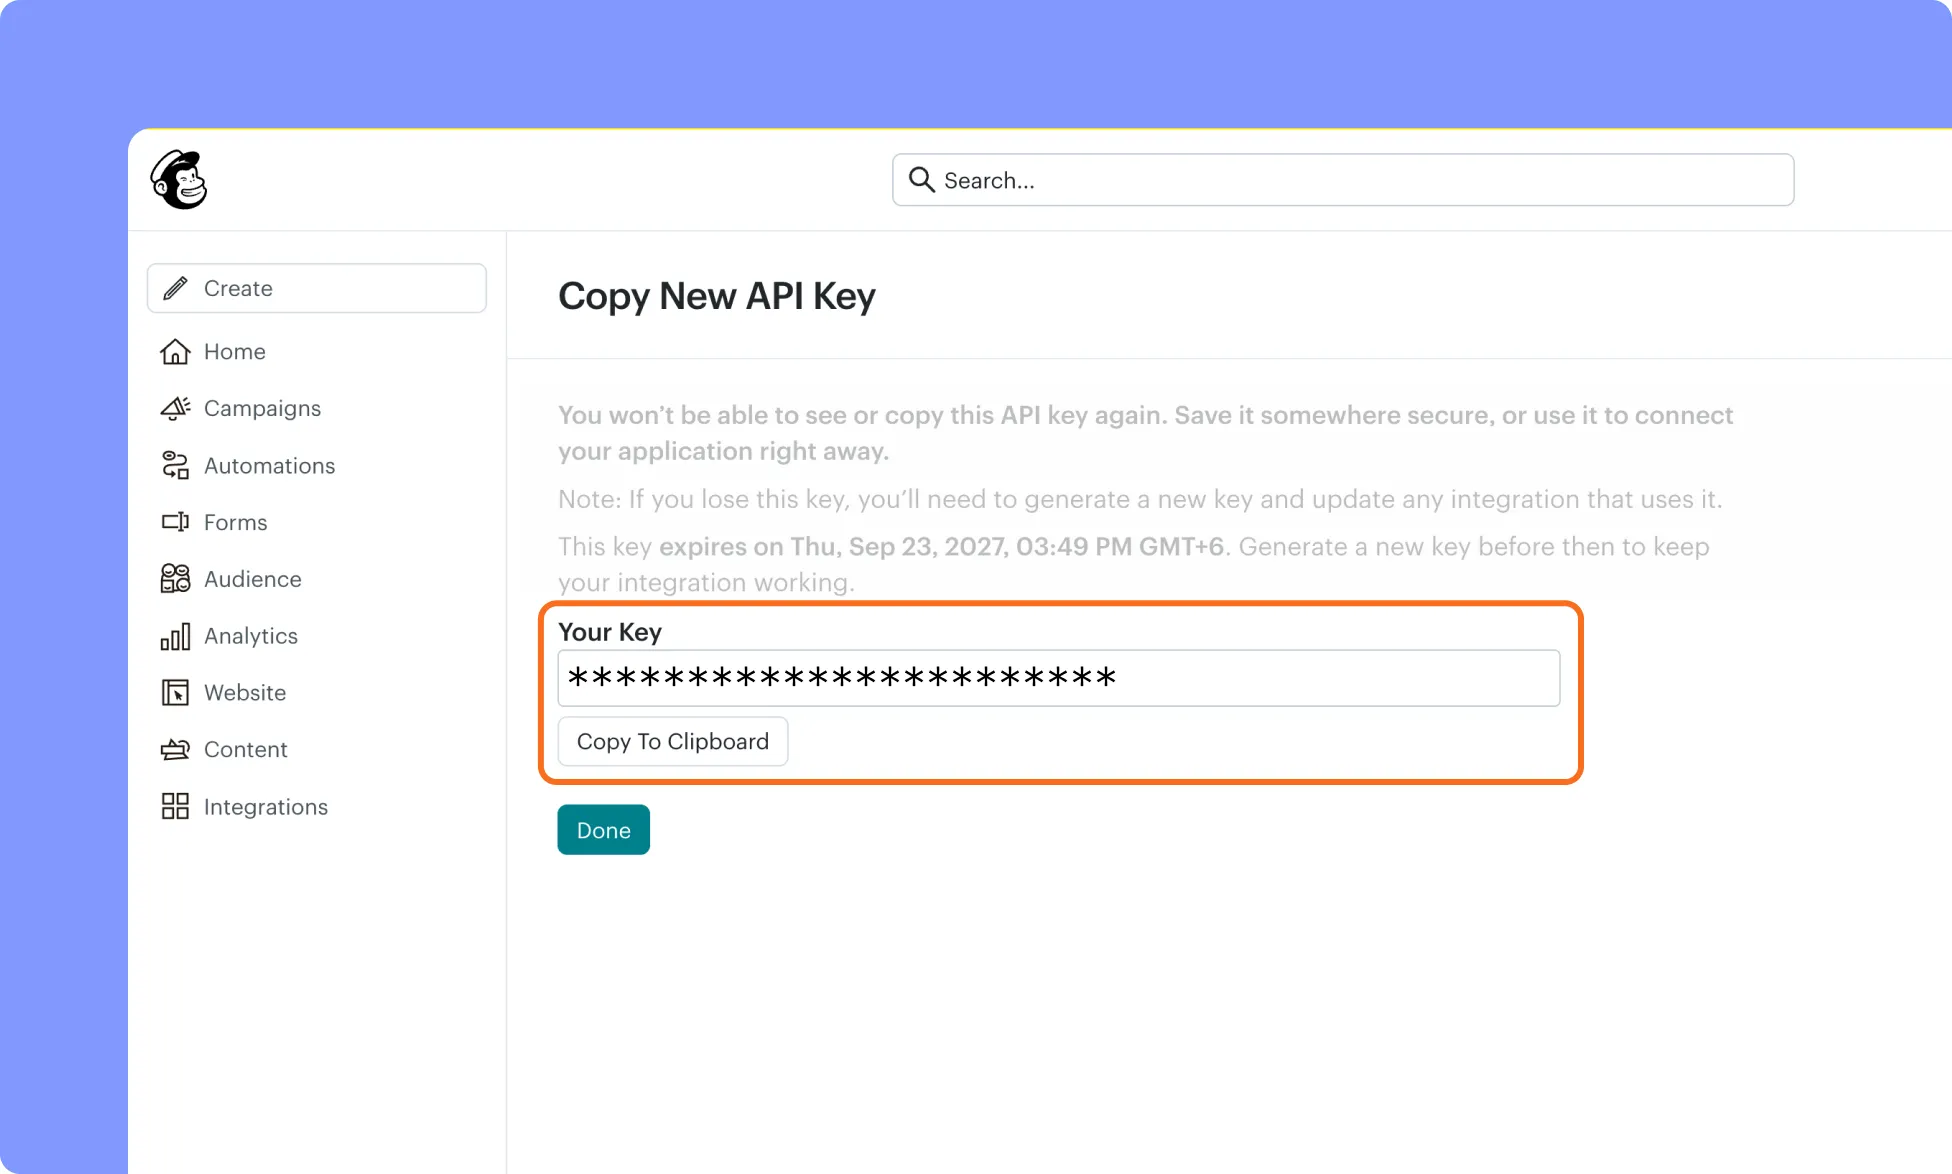Click the Audience people icon

175,579
